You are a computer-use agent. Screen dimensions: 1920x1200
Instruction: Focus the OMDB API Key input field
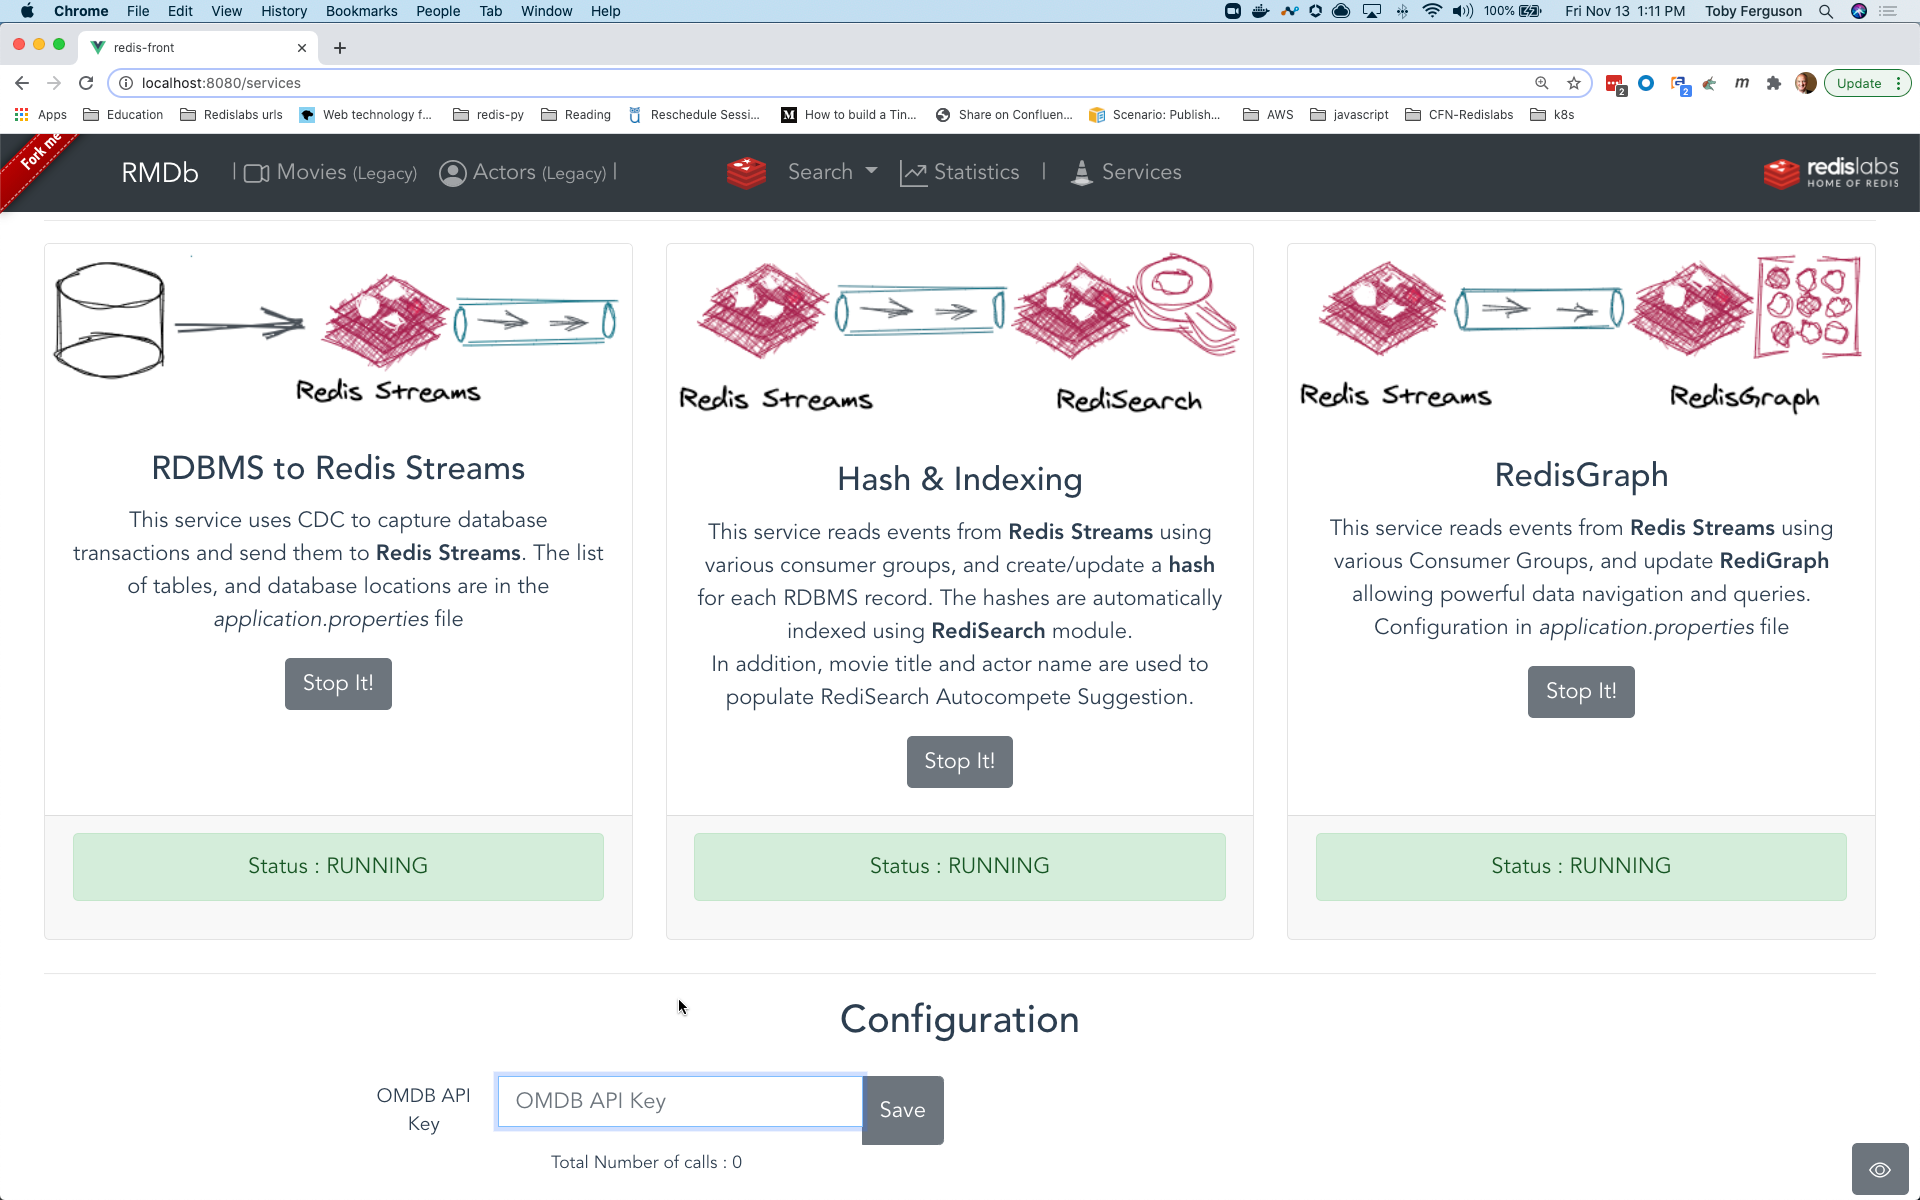click(680, 1101)
